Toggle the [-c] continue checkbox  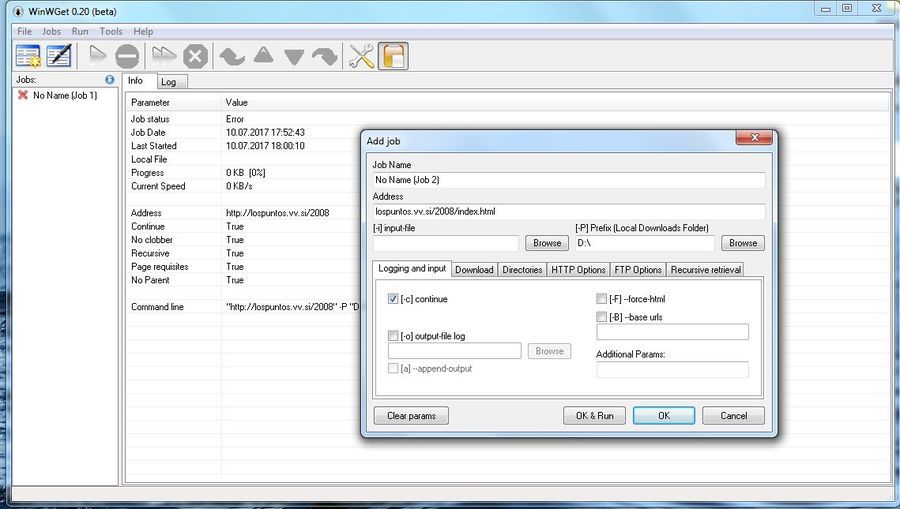393,298
